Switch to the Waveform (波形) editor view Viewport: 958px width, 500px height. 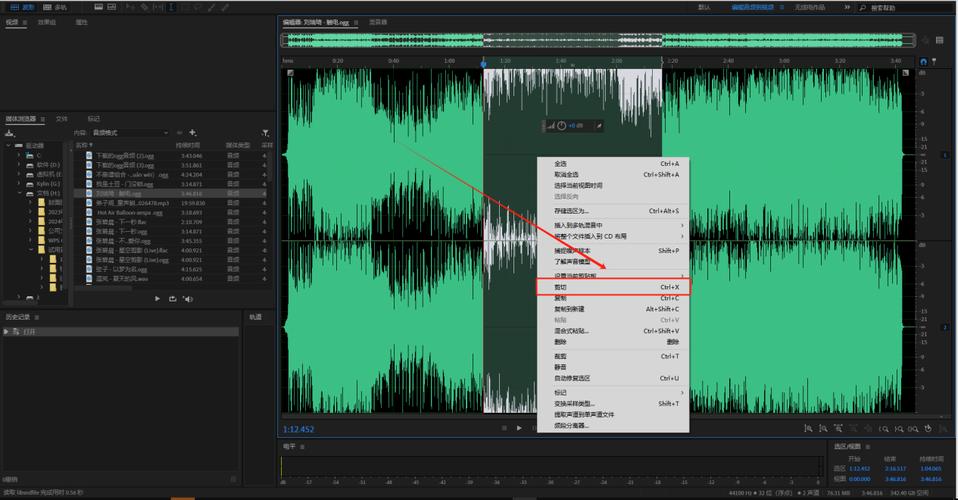pyautogui.click(x=21, y=7)
